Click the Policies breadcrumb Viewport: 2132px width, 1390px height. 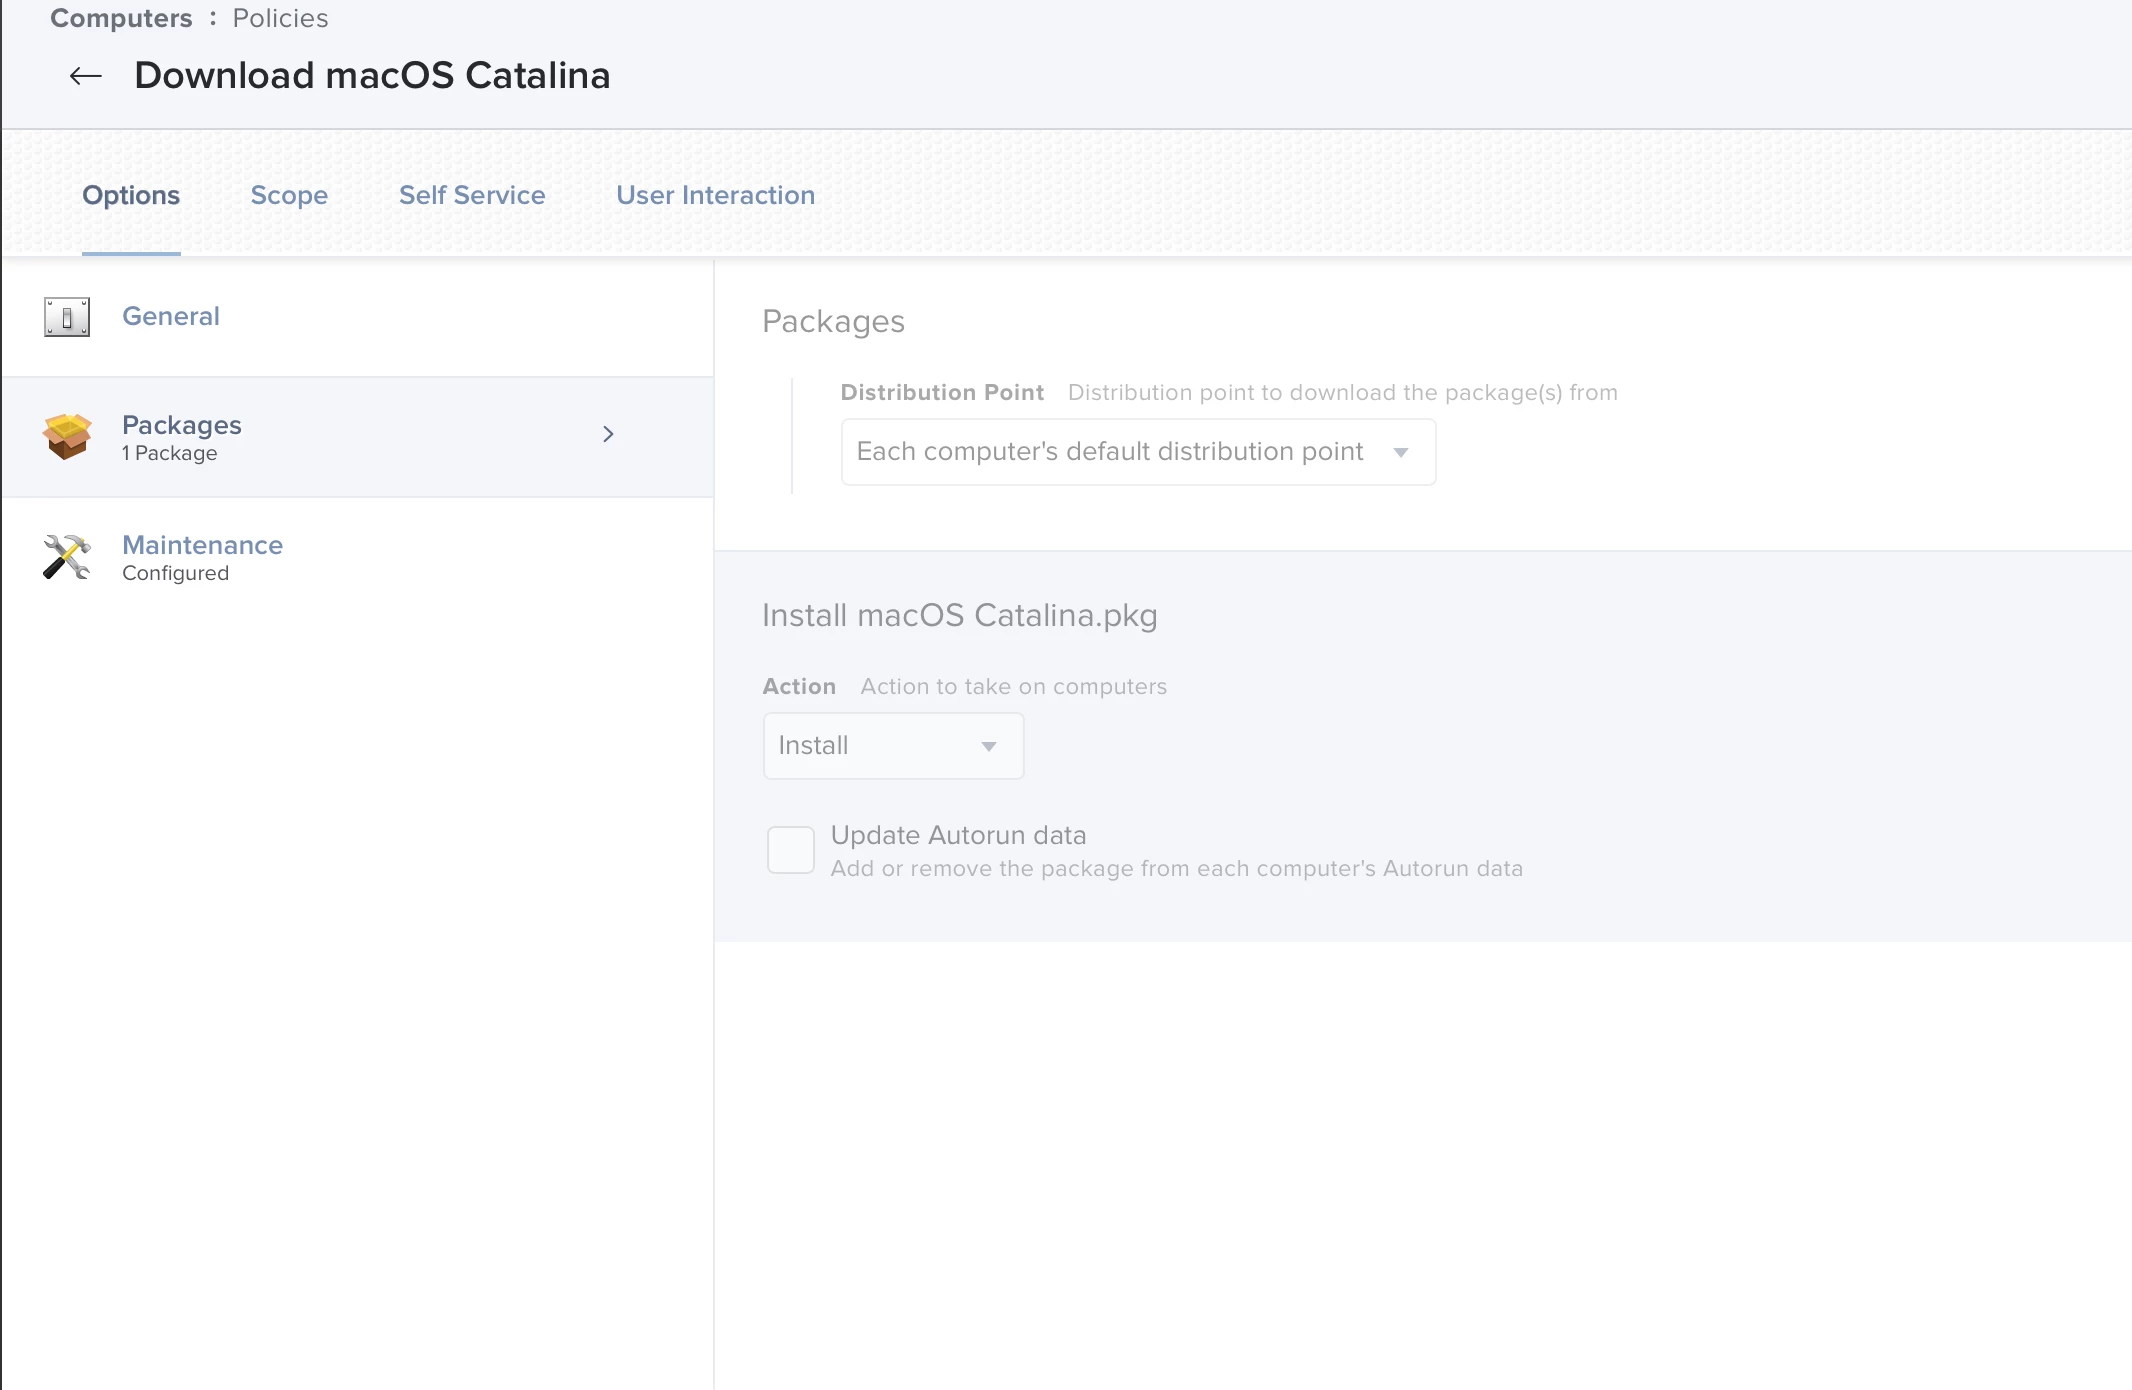[280, 18]
